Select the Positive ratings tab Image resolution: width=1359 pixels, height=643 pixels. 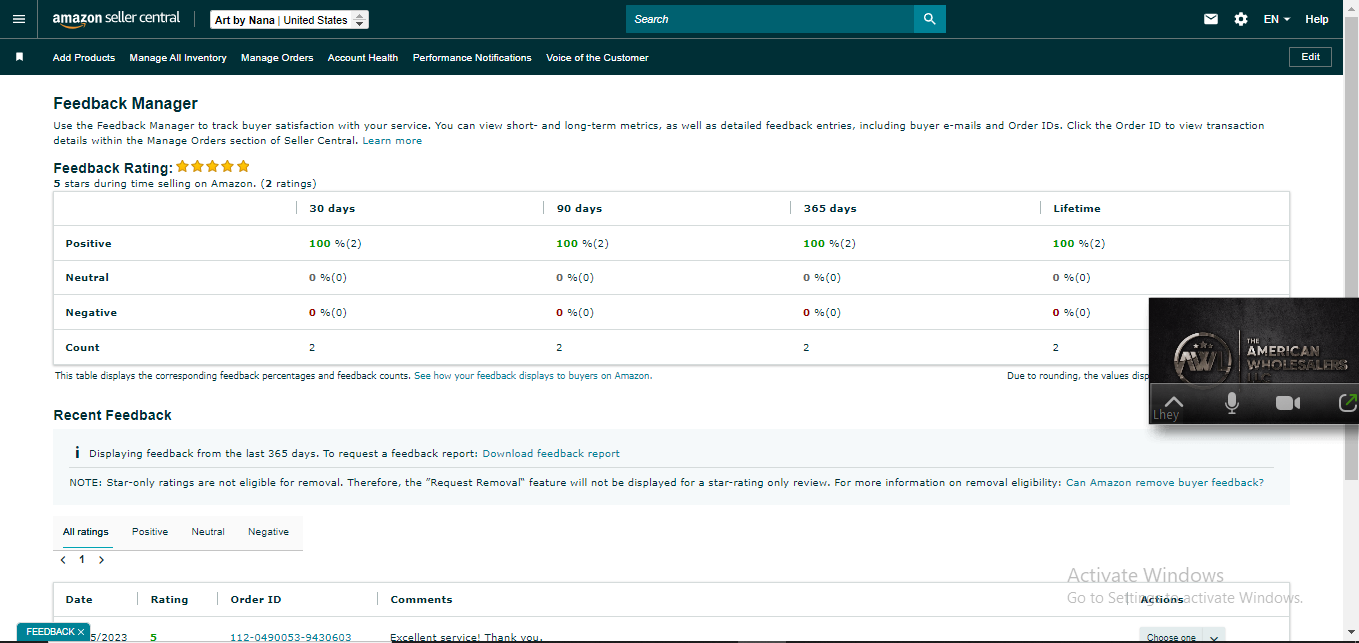coord(150,532)
